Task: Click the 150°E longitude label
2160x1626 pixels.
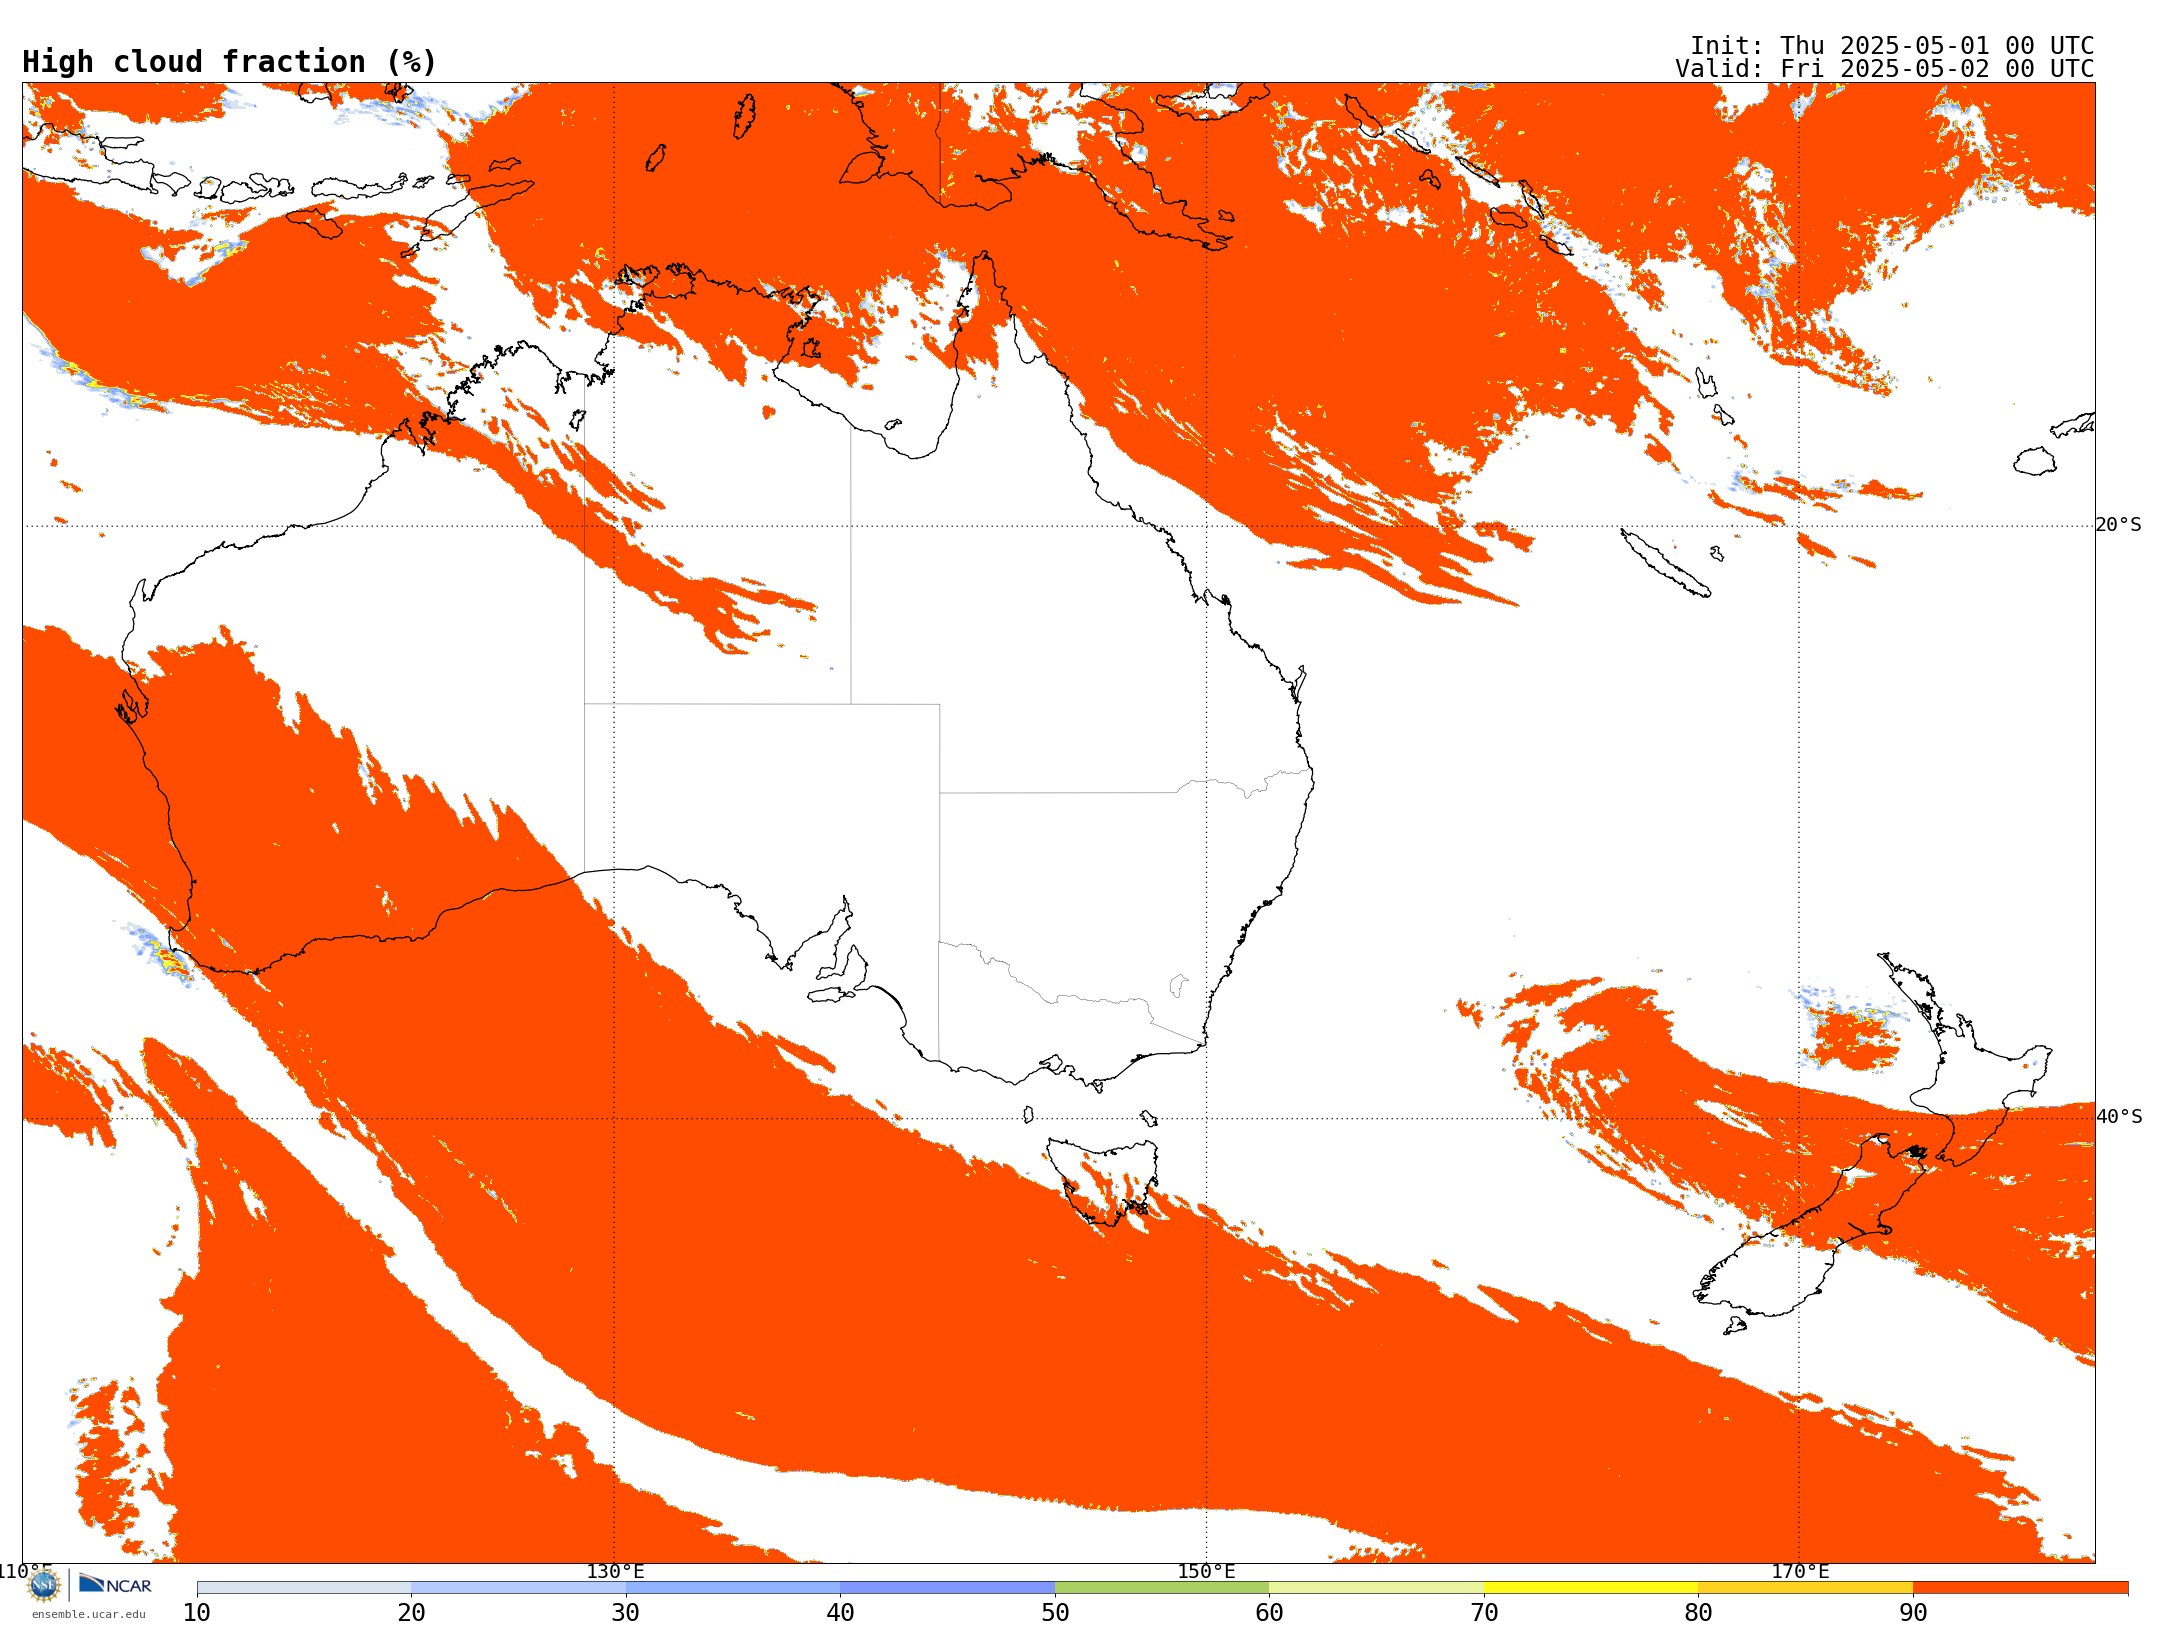Action: coord(1206,1571)
